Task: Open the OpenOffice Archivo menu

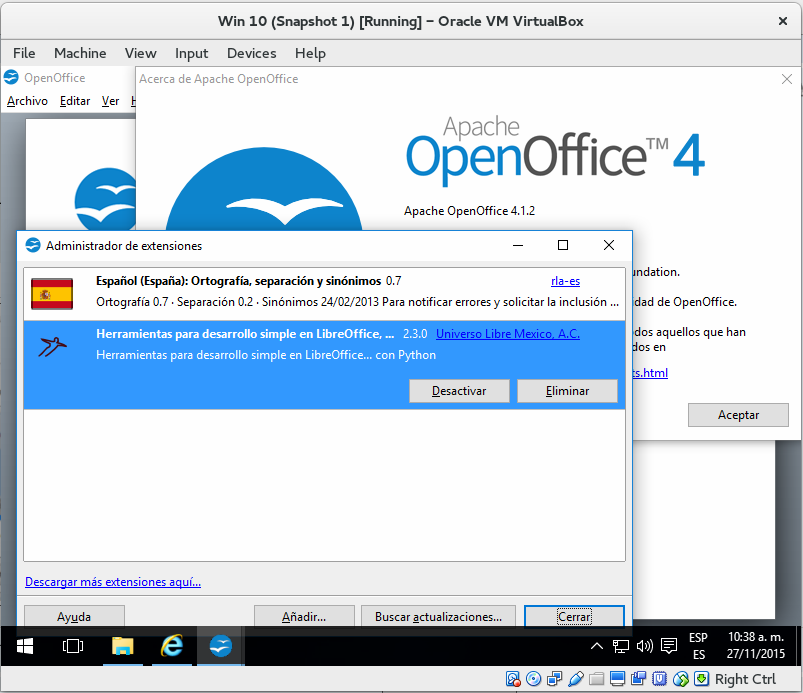Action: pyautogui.click(x=27, y=101)
